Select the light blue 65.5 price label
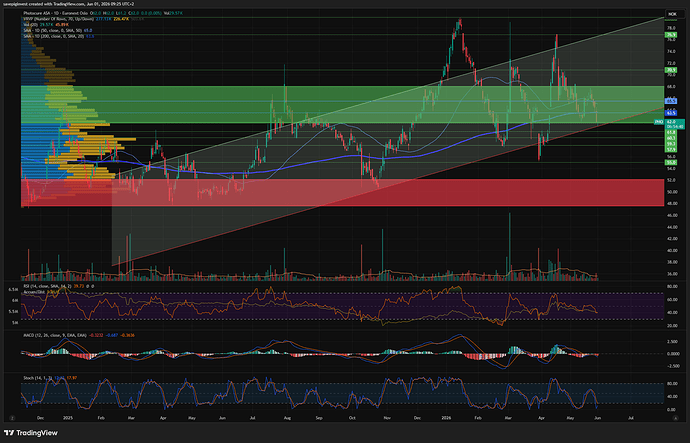Viewport: 690px width, 443px height. coord(671,101)
